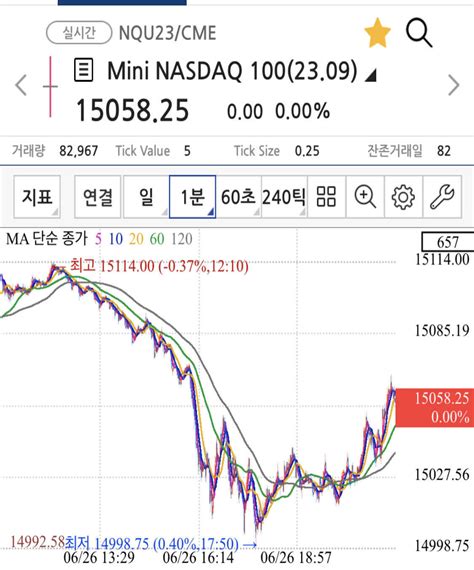
Task: Open the chart grid layout icon
Action: coord(326,197)
